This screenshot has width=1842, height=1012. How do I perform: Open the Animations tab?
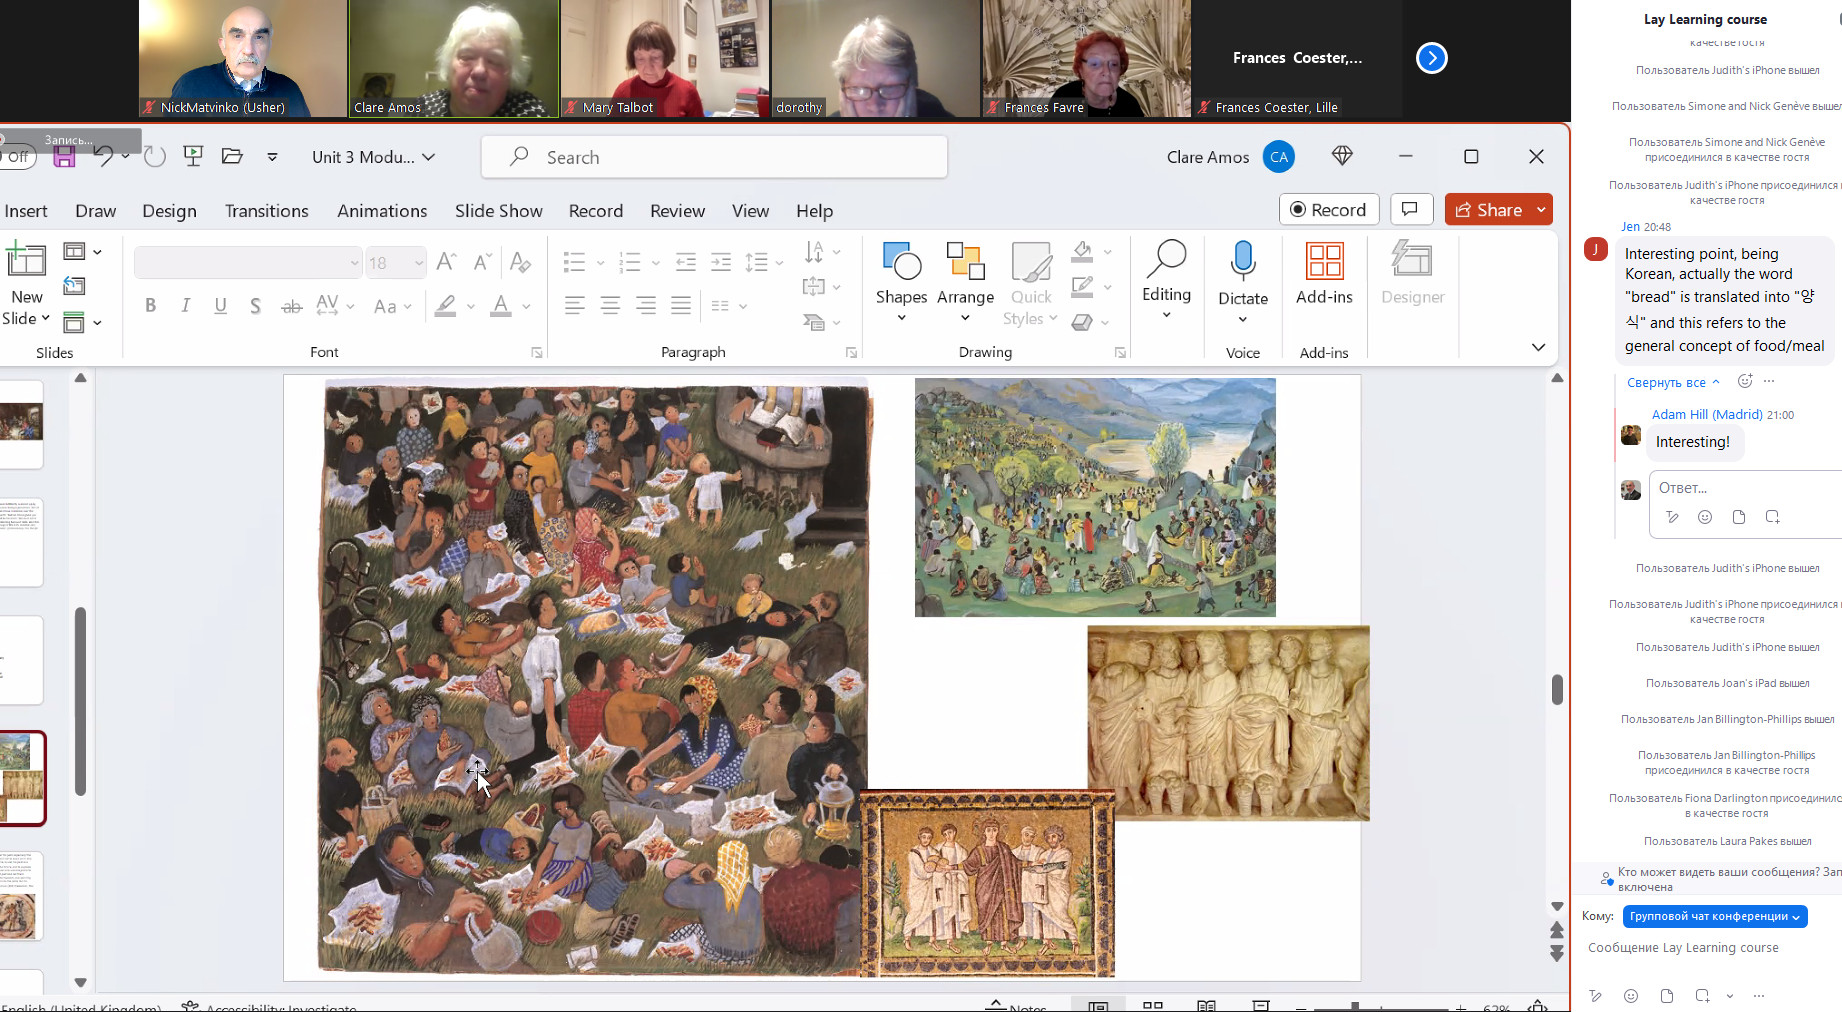pyautogui.click(x=382, y=211)
